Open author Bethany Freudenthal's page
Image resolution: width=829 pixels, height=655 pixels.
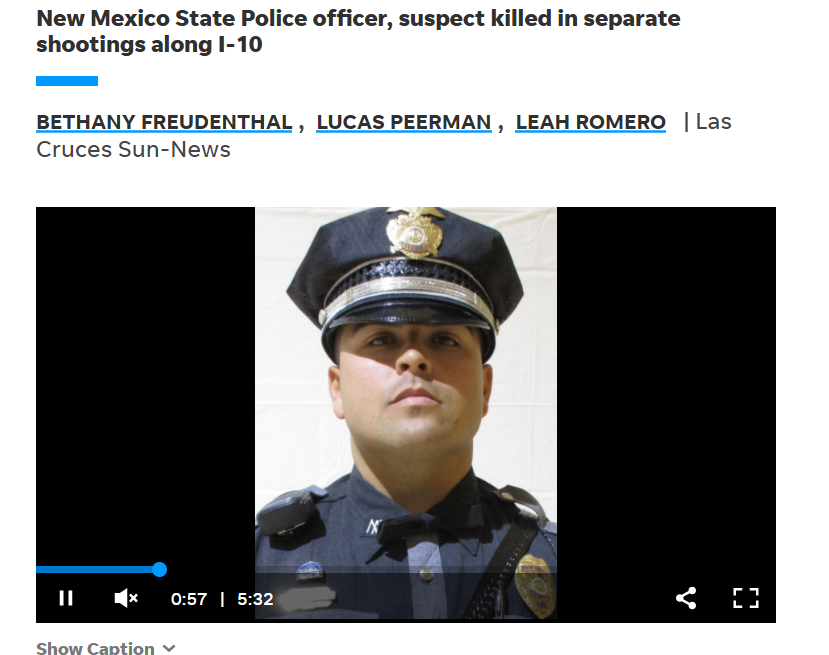click(x=164, y=122)
